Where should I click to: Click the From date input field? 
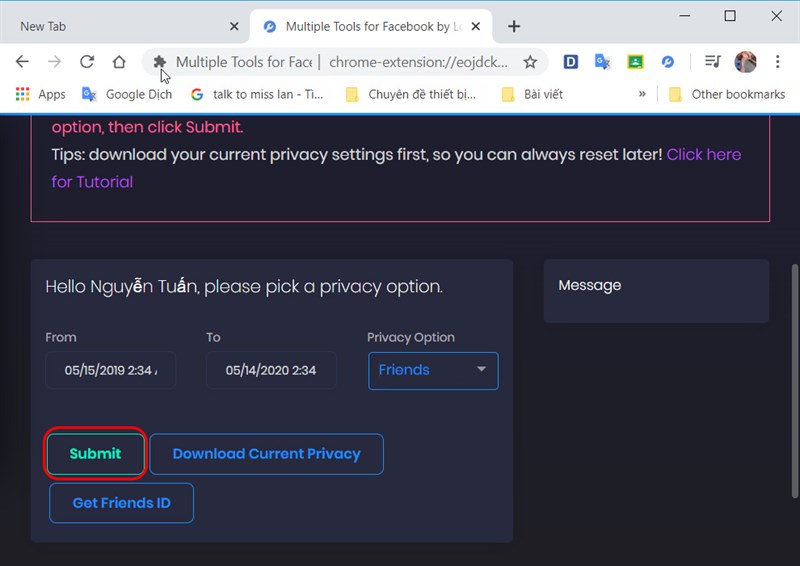pyautogui.click(x=110, y=371)
